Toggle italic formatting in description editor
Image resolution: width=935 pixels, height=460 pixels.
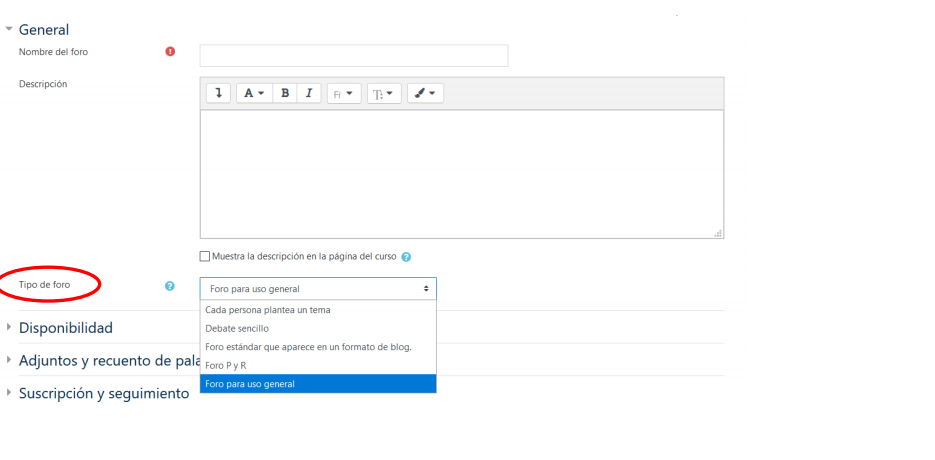pos(309,93)
